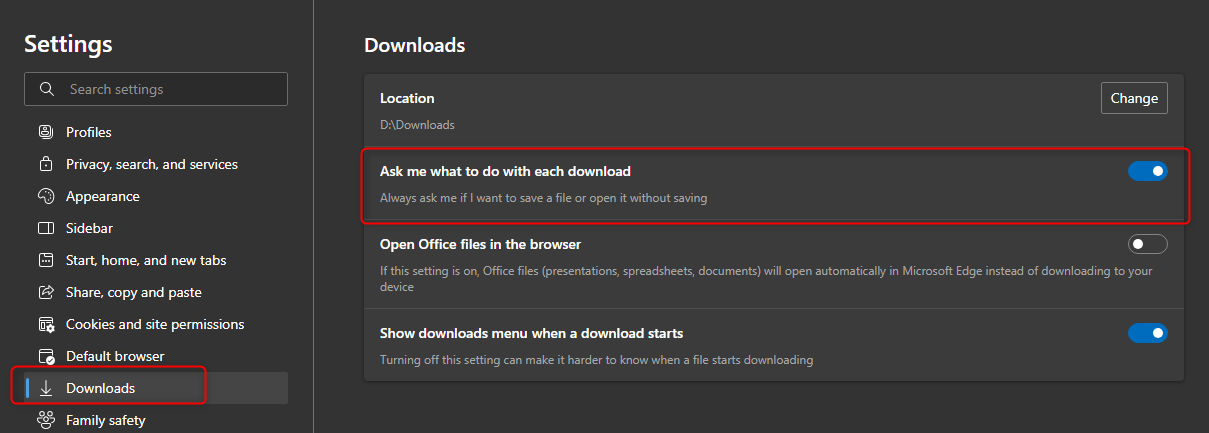Image resolution: width=1209 pixels, height=433 pixels.
Task: Select Sidebar settings entry
Action: pyautogui.click(x=156, y=228)
